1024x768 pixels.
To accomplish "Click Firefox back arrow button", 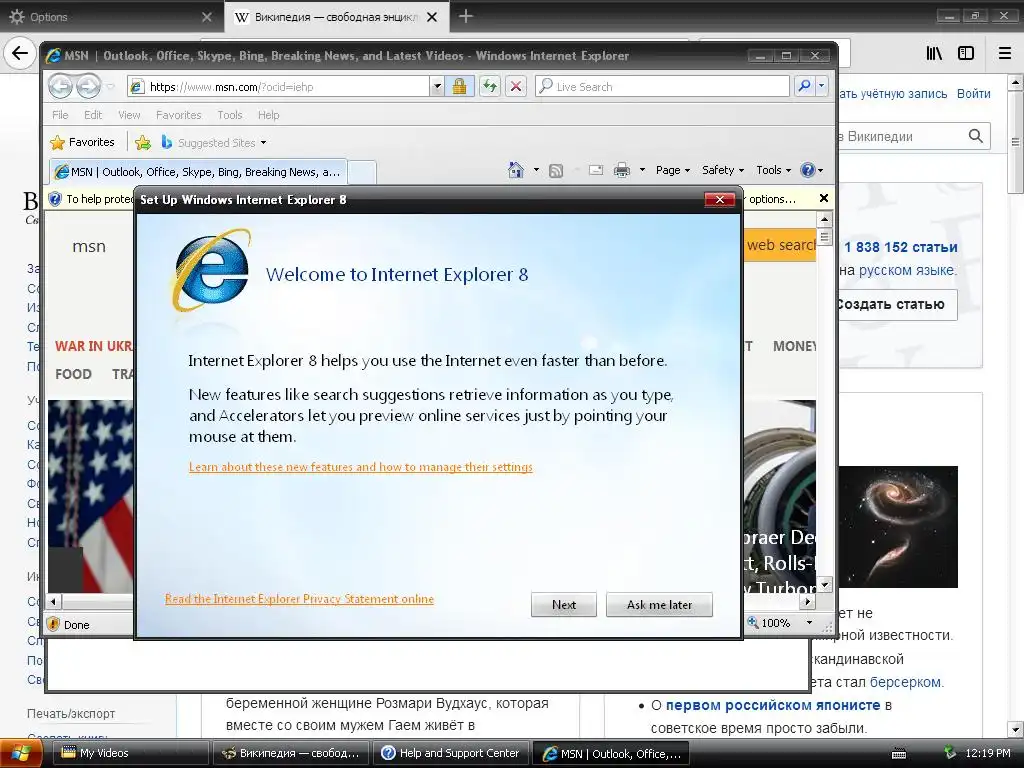I will pyautogui.click(x=20, y=53).
